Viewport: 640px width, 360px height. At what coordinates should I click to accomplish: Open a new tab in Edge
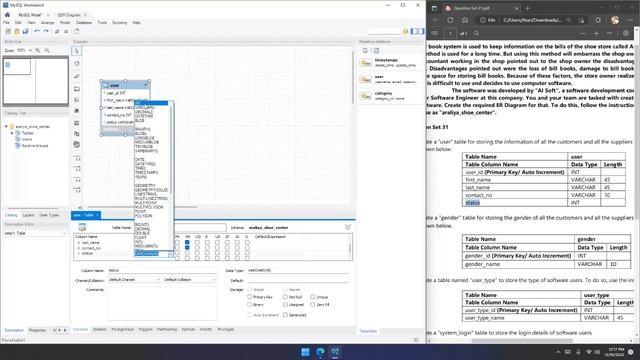point(528,8)
